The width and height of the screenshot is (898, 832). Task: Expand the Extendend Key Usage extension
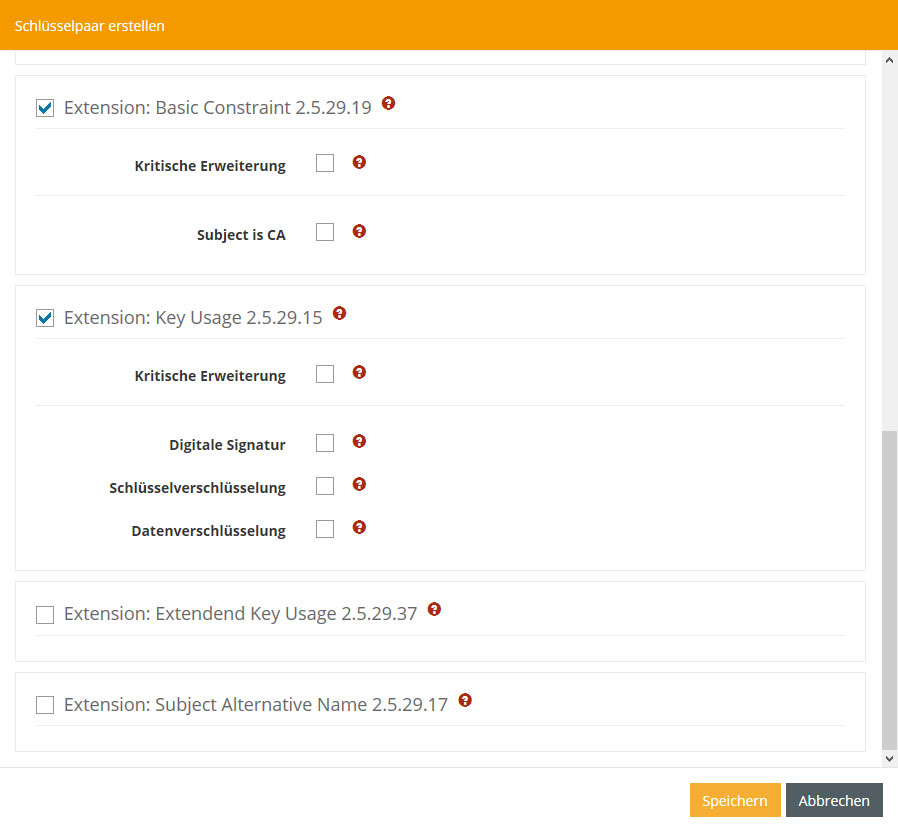45,615
